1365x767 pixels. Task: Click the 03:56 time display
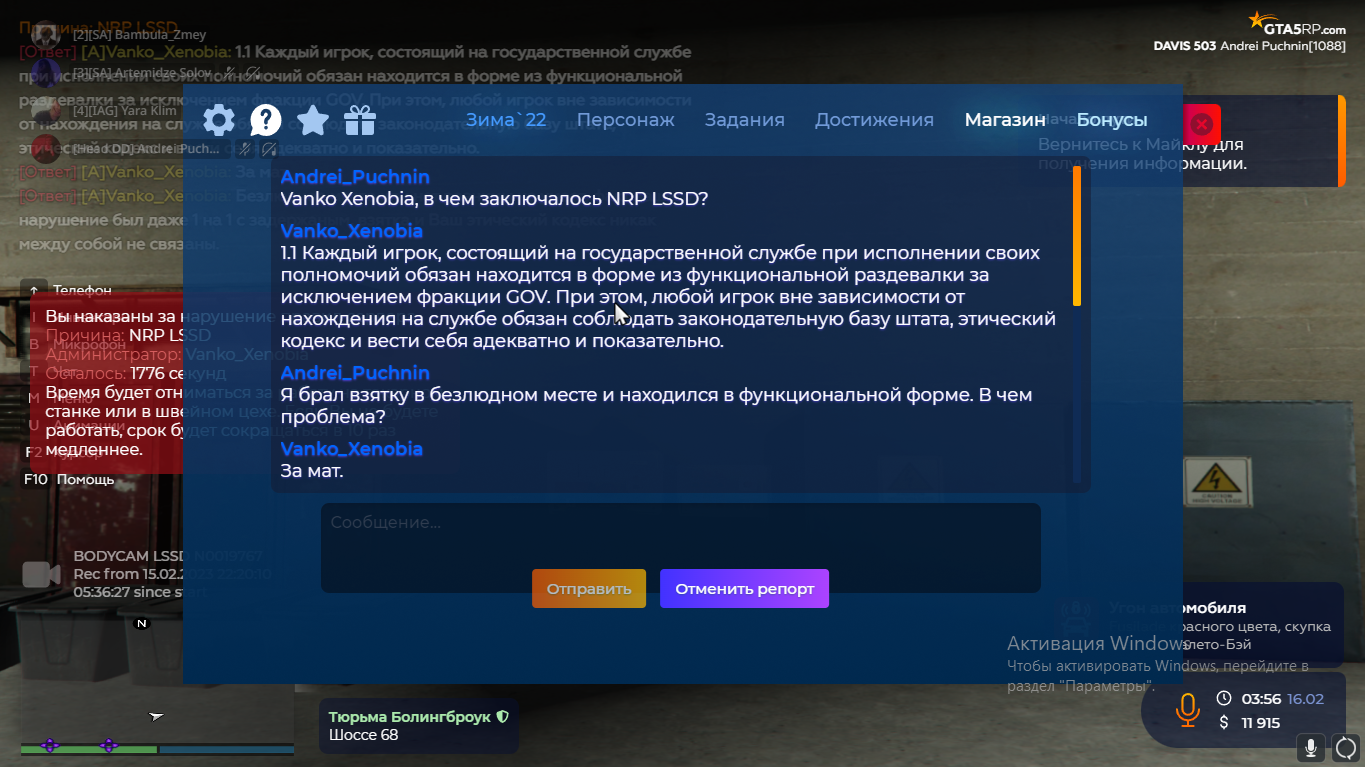(x=1261, y=699)
